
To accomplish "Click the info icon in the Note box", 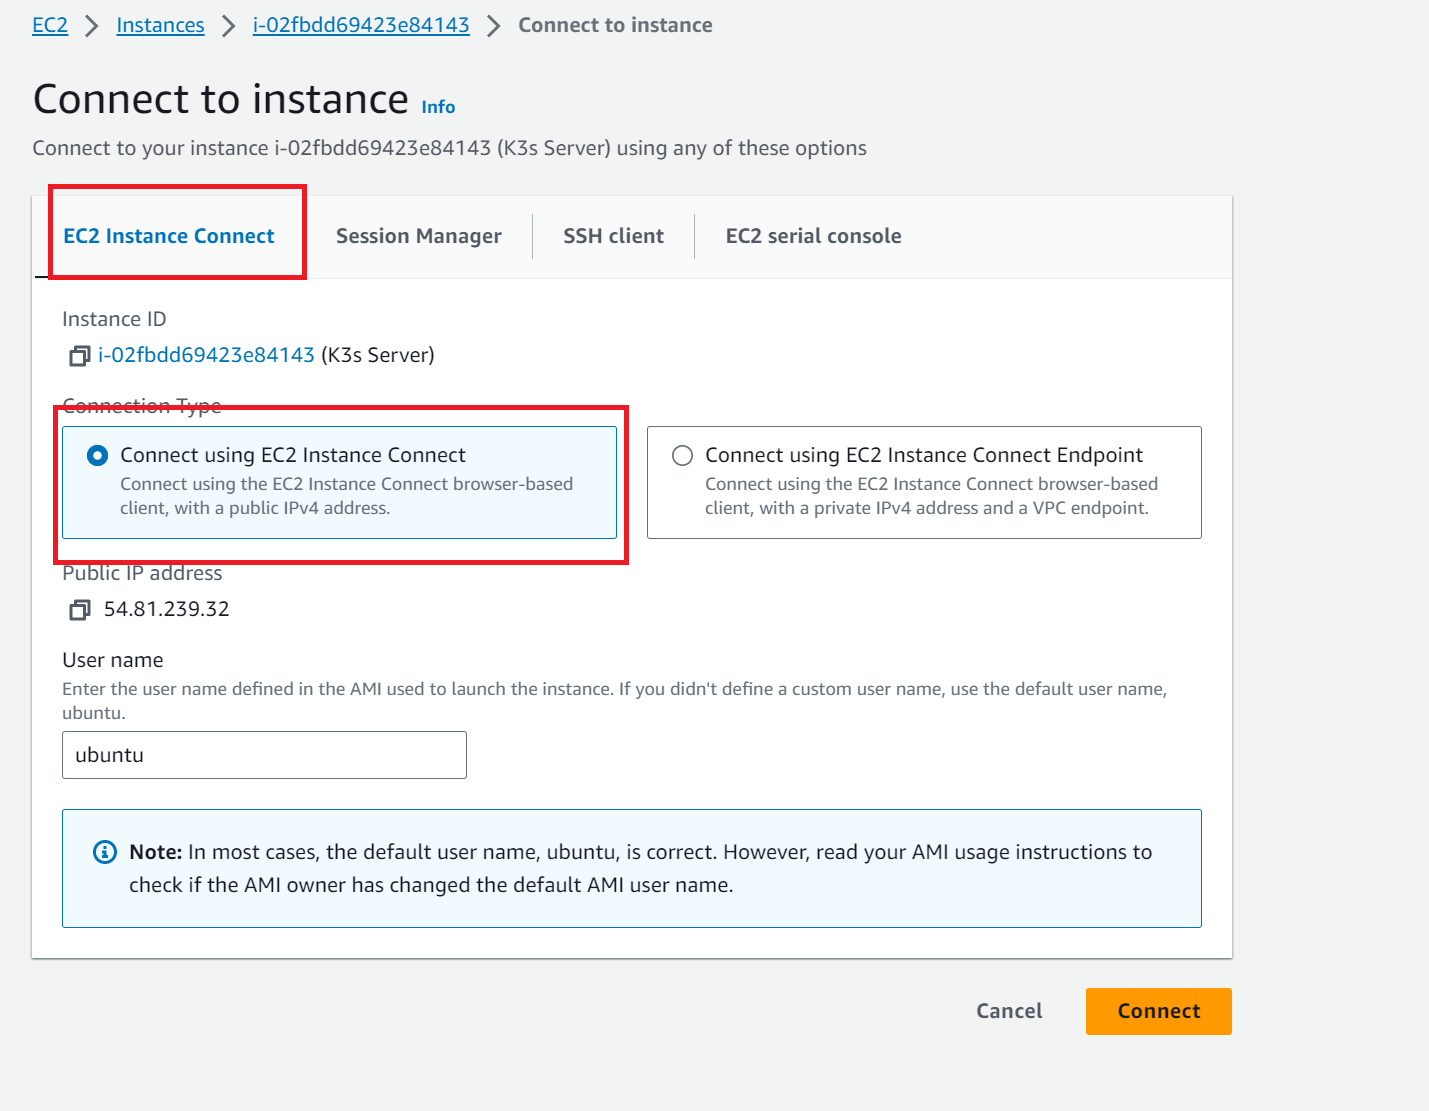I will tap(105, 852).
